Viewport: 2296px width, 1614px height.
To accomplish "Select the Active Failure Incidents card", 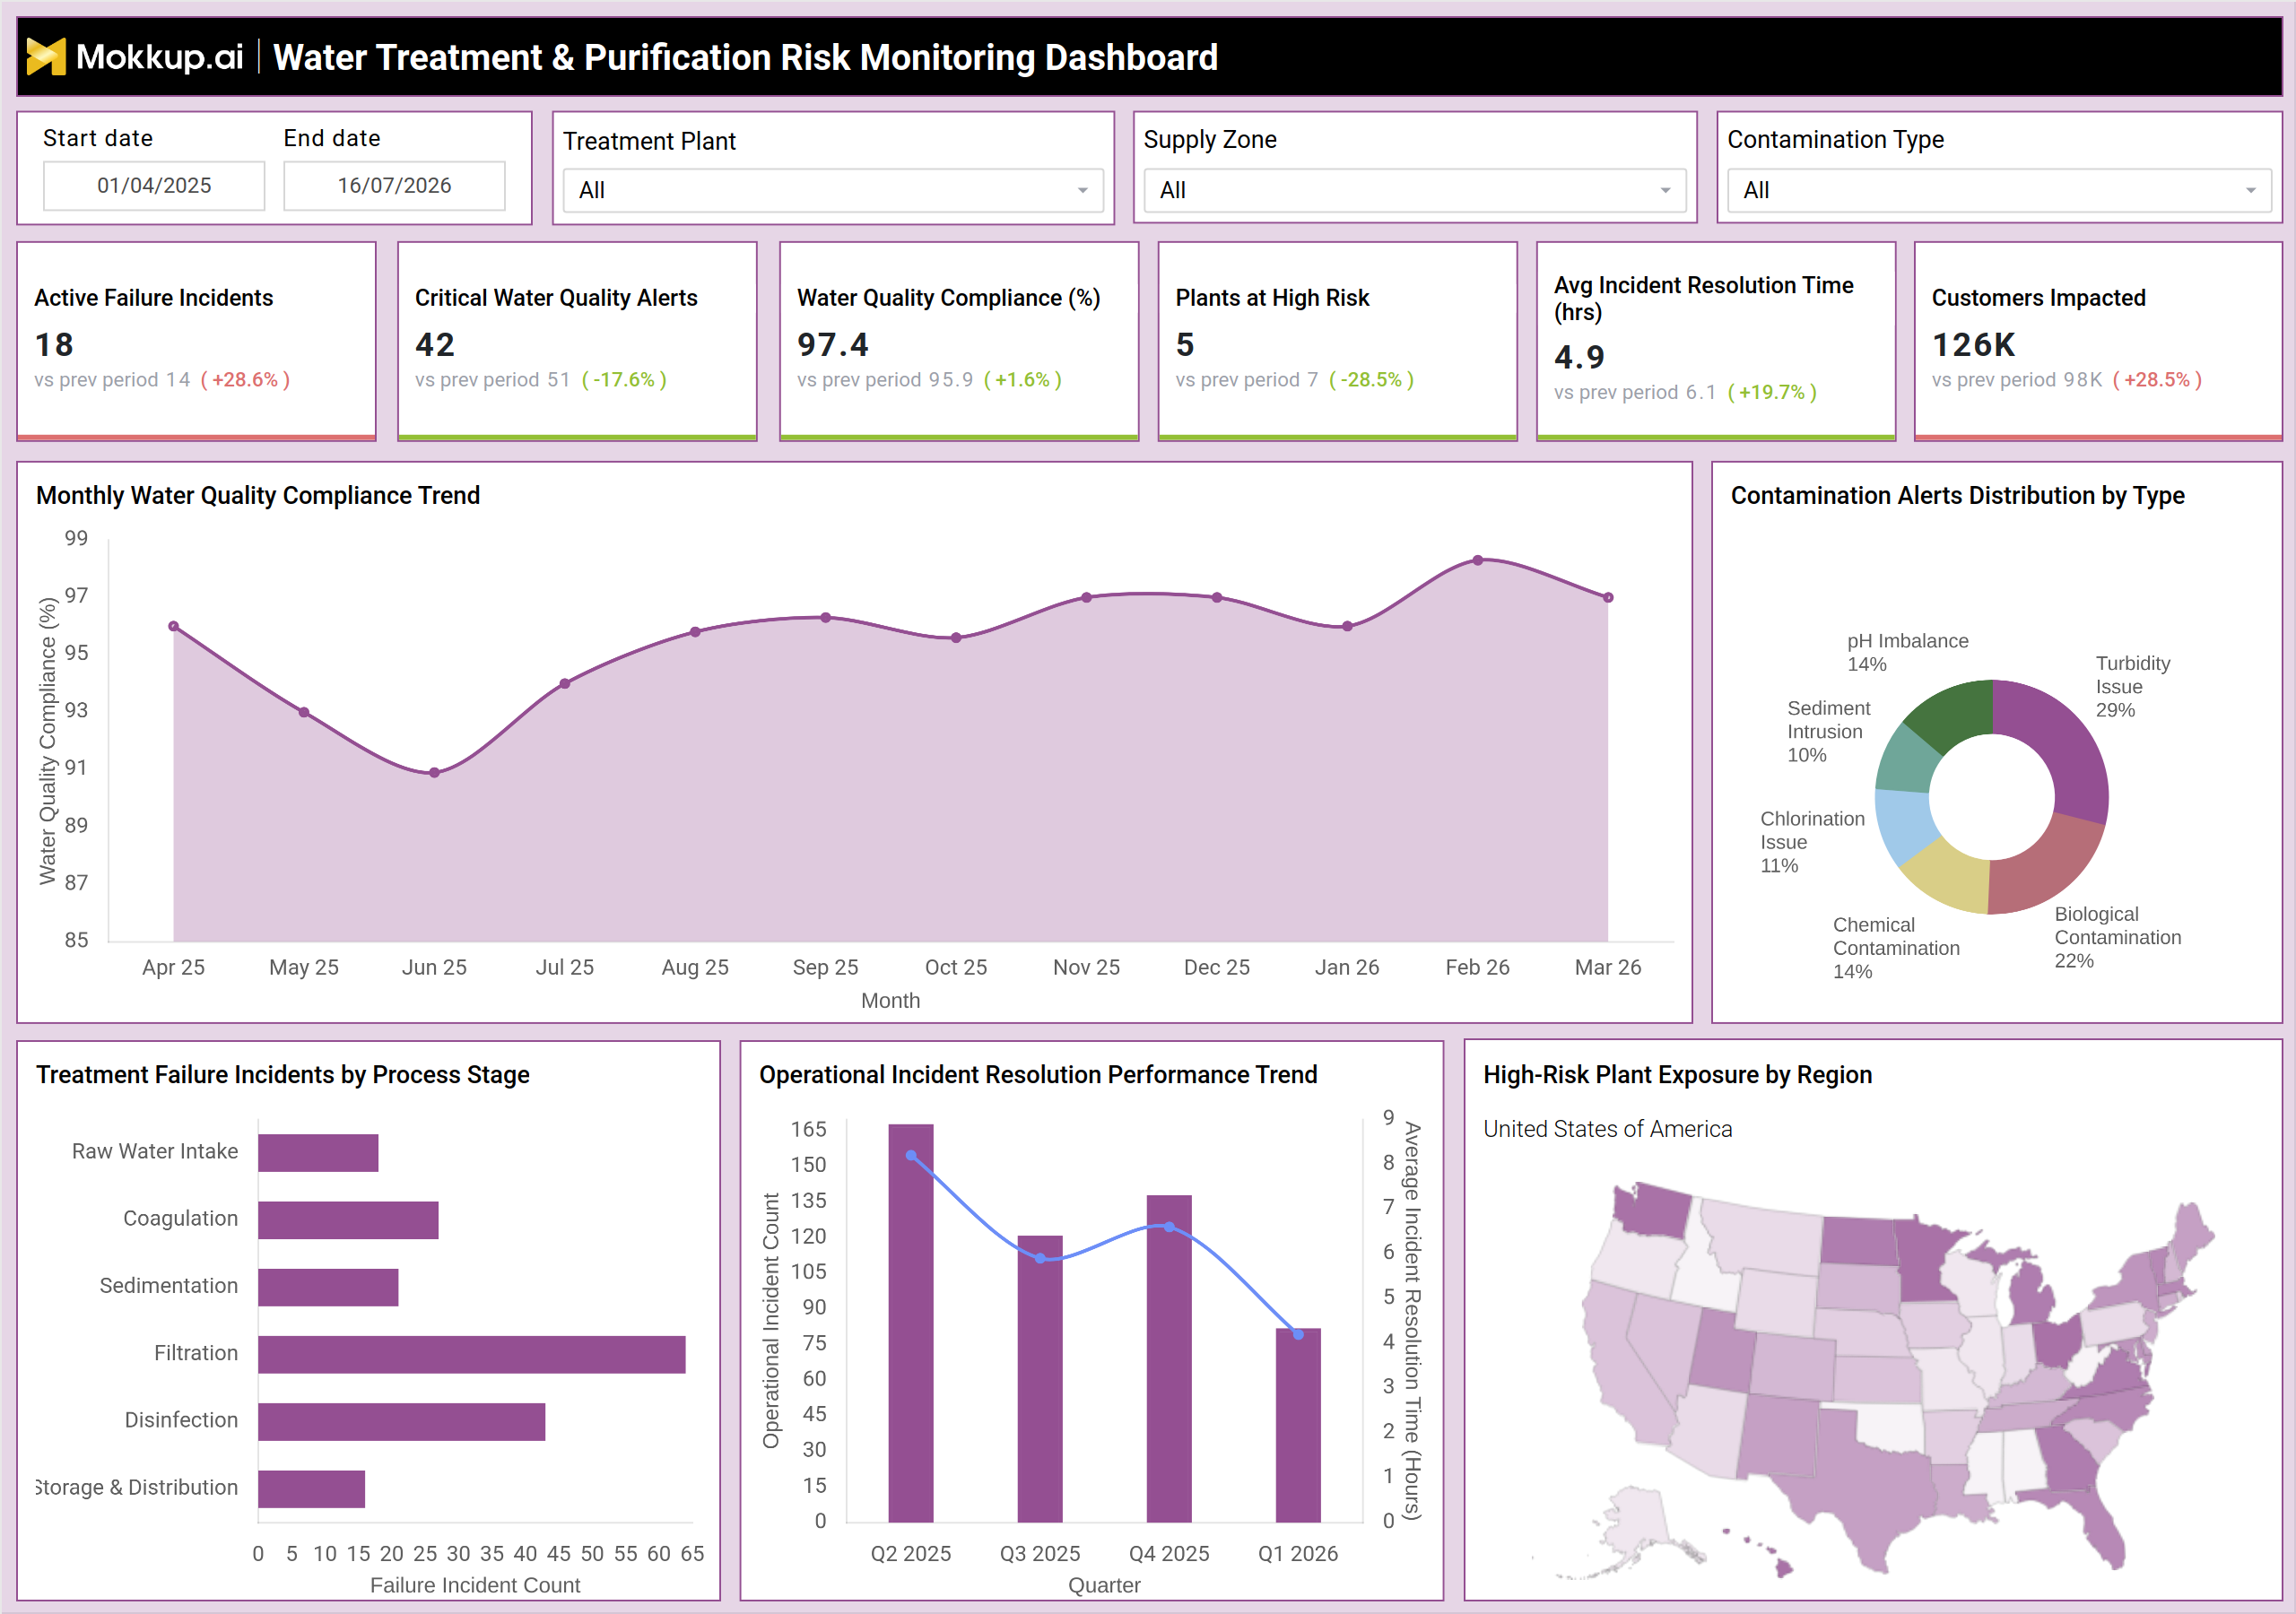I will tap(196, 341).
